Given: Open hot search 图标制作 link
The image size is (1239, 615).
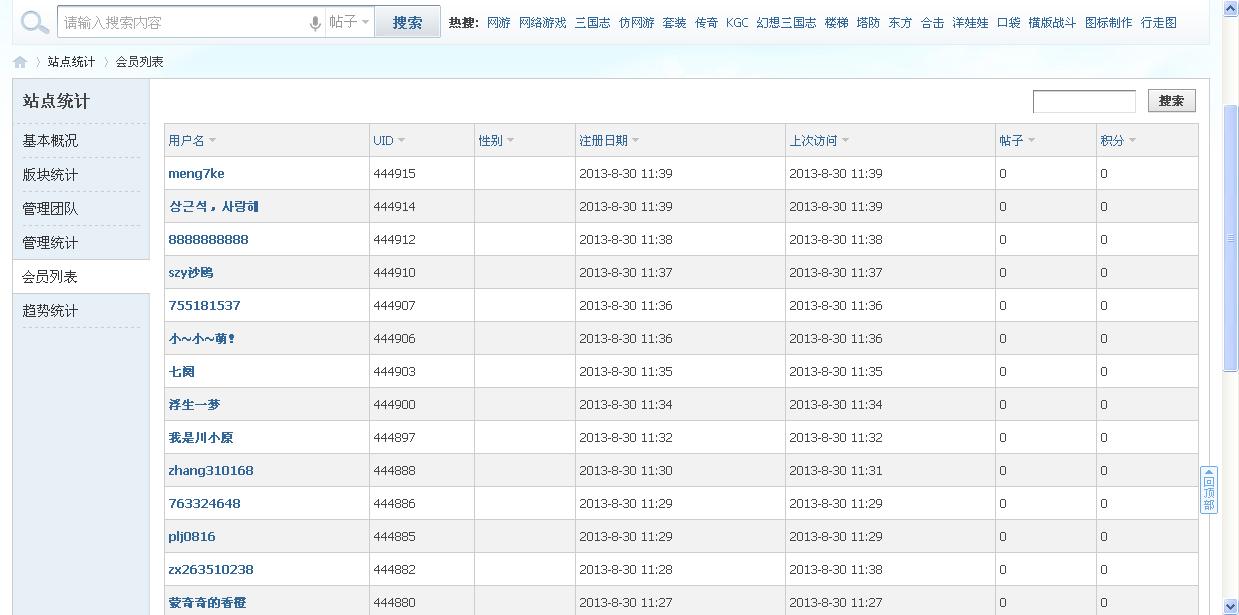Looking at the screenshot, I should click(1108, 23).
